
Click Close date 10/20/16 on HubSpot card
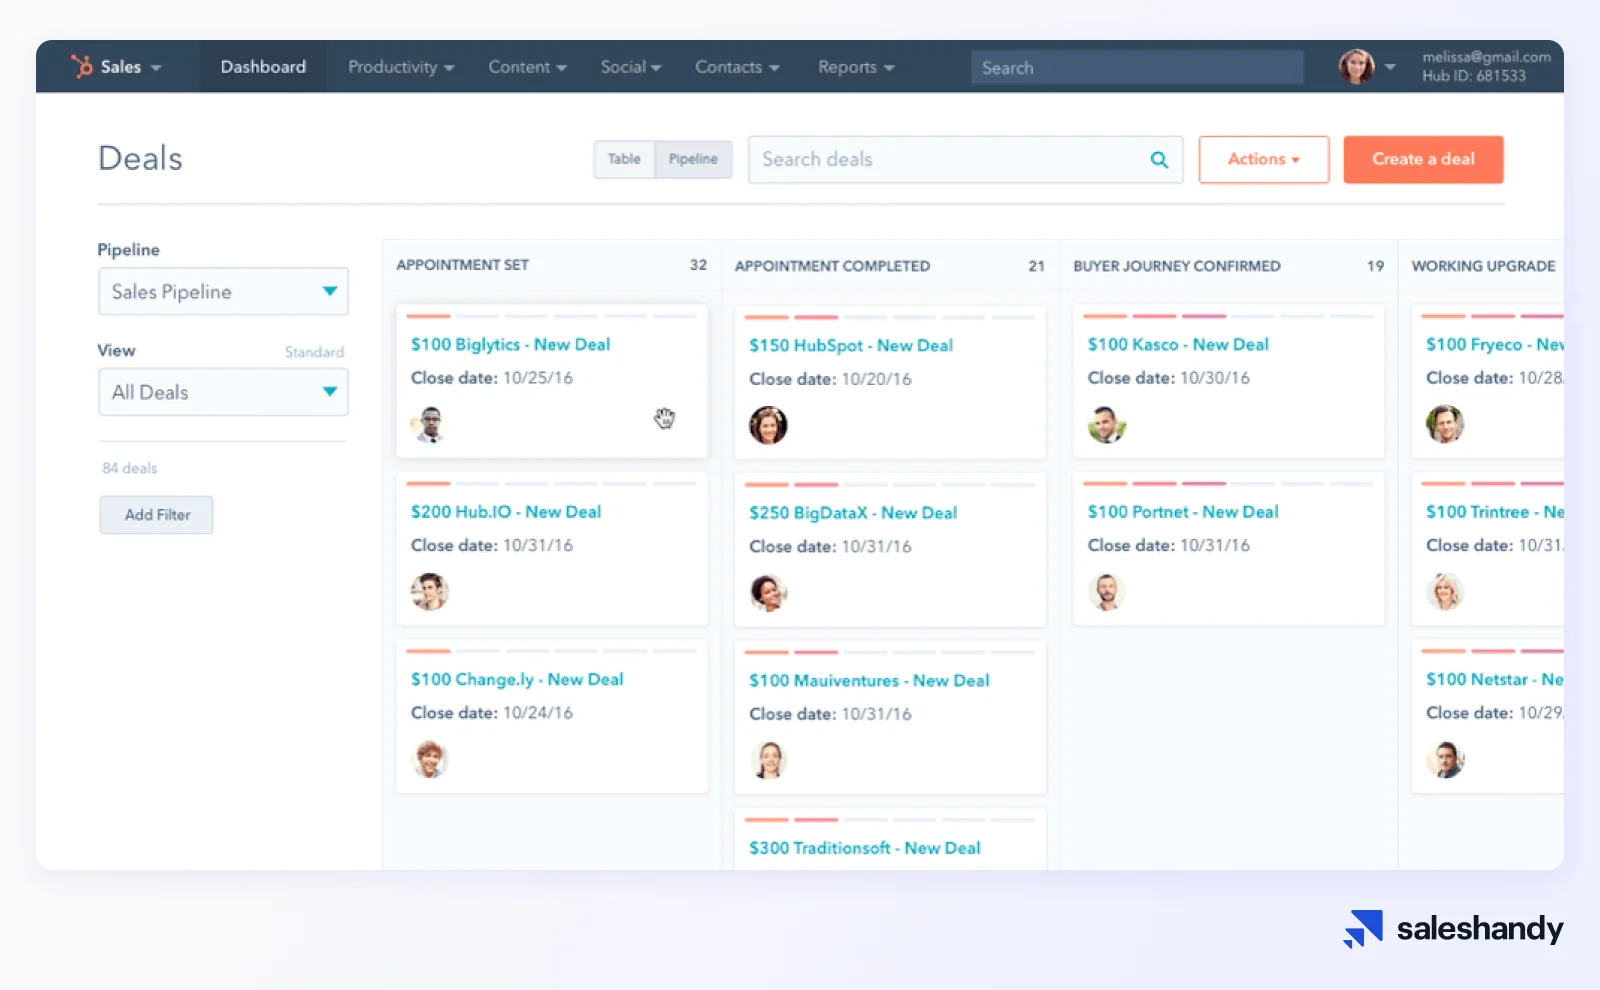830,379
